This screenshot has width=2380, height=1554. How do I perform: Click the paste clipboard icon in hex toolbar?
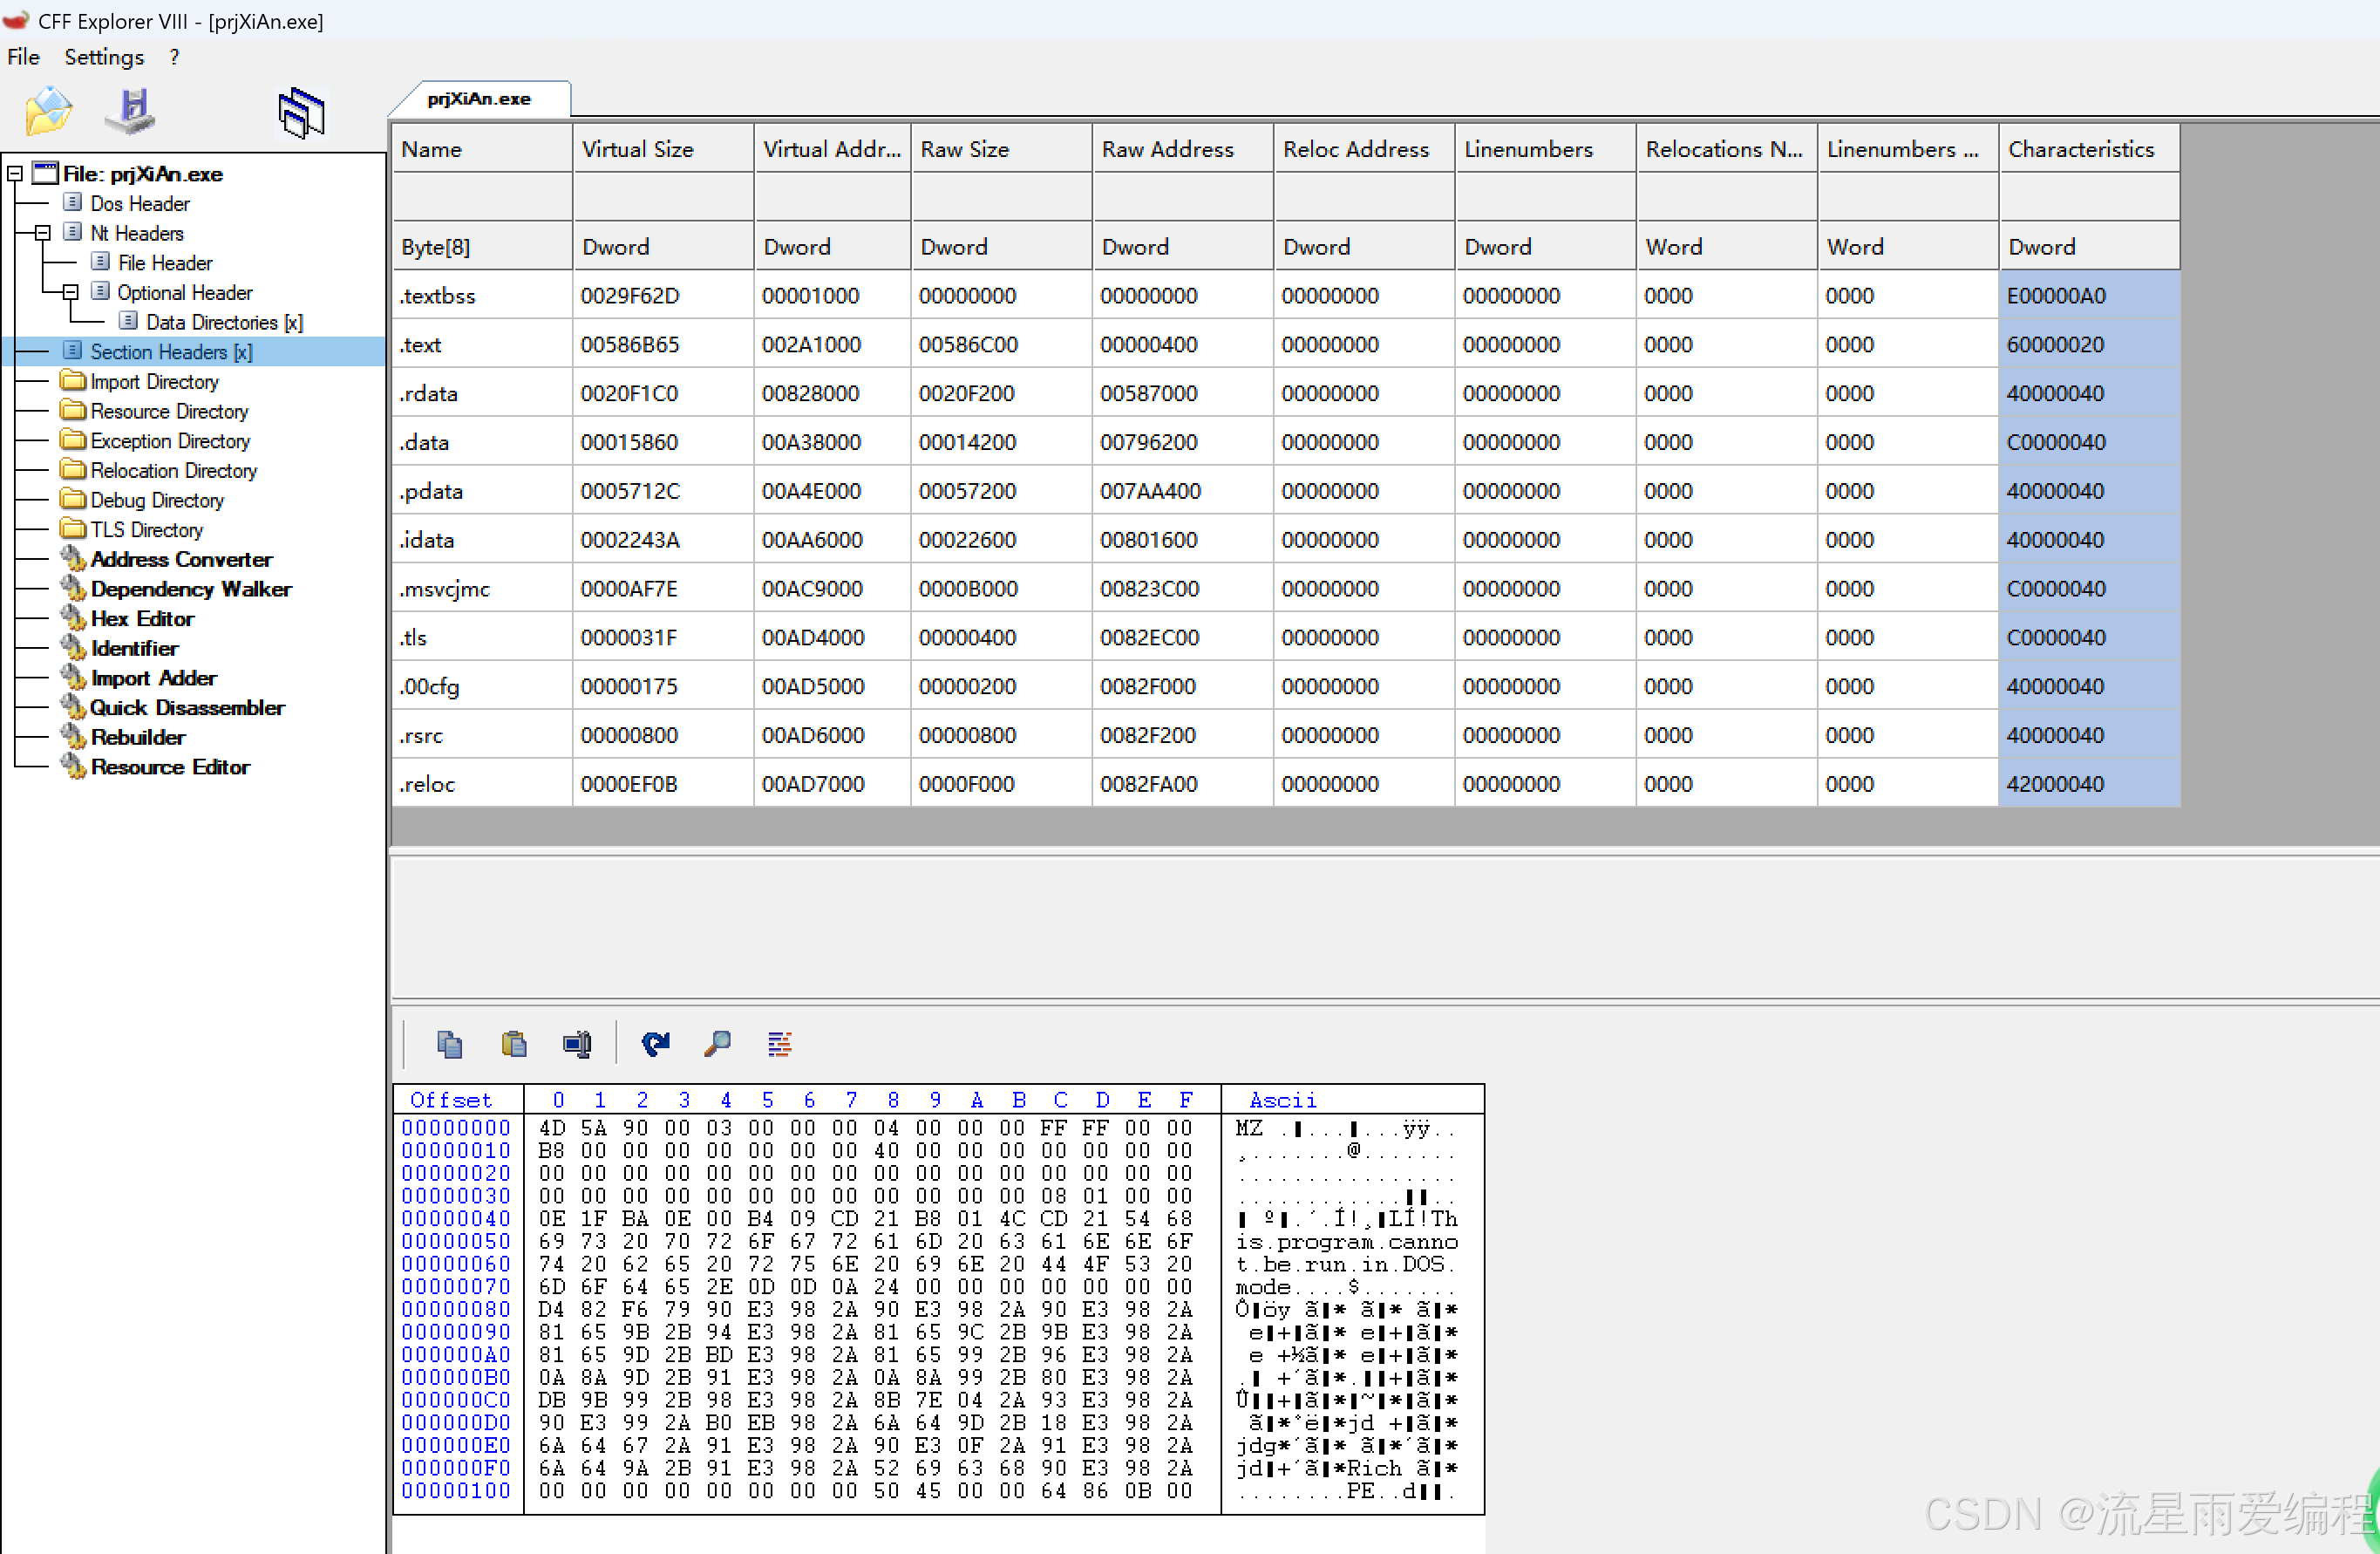pos(514,1044)
